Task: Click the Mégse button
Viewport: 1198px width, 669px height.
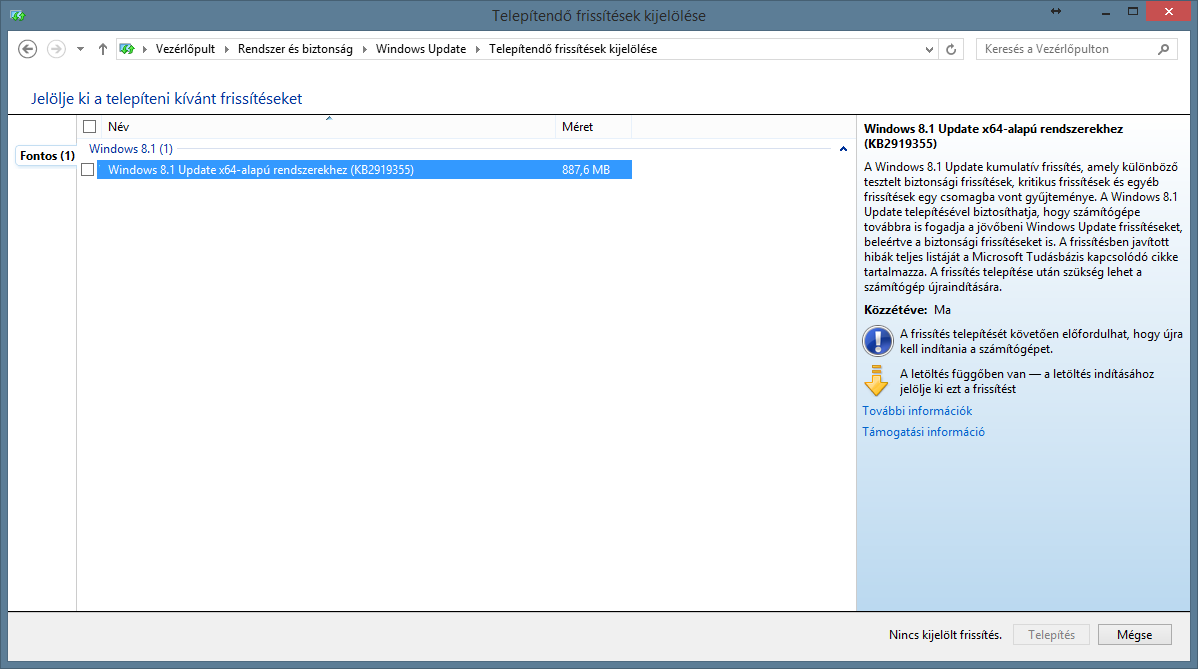Action: [x=1135, y=635]
